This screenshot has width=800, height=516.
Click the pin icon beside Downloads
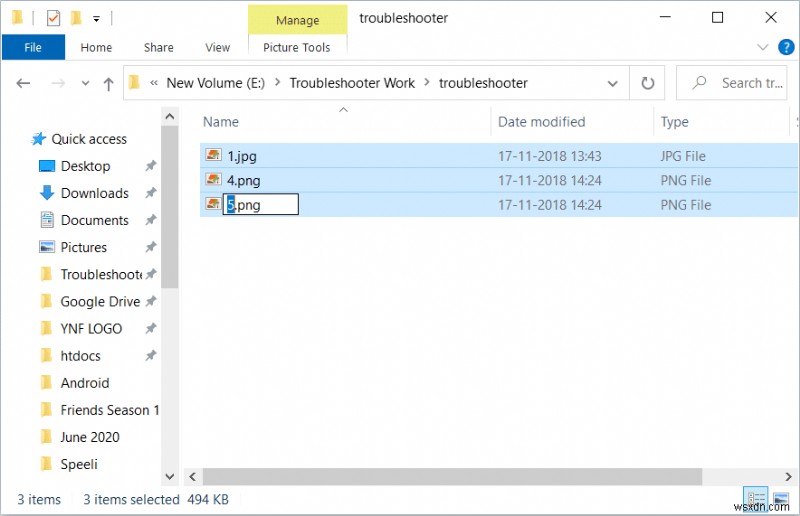151,193
